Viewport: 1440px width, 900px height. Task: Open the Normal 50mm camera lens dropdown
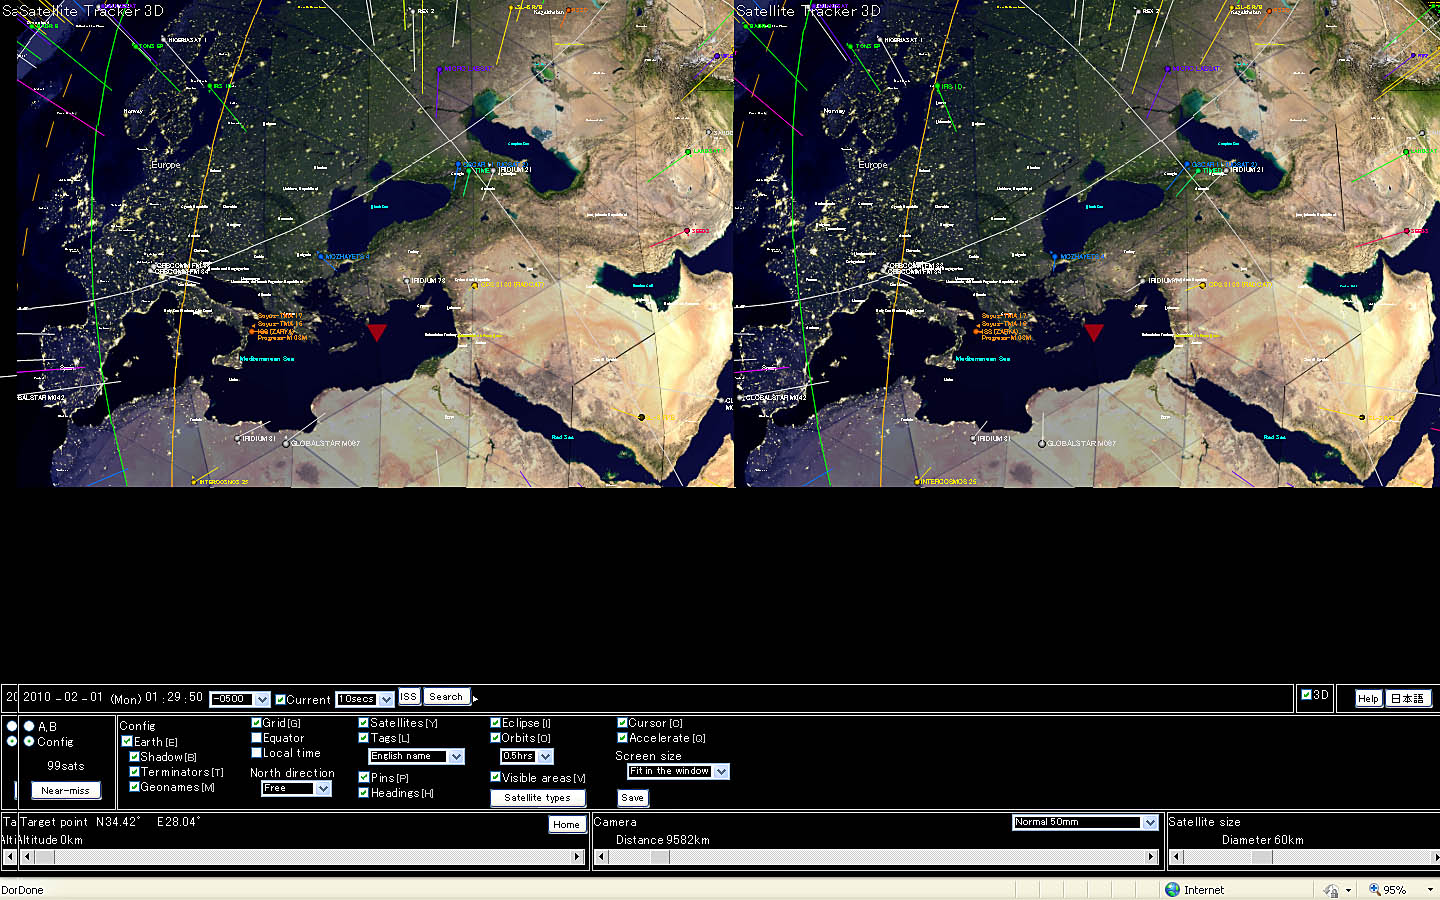[x=1085, y=823]
